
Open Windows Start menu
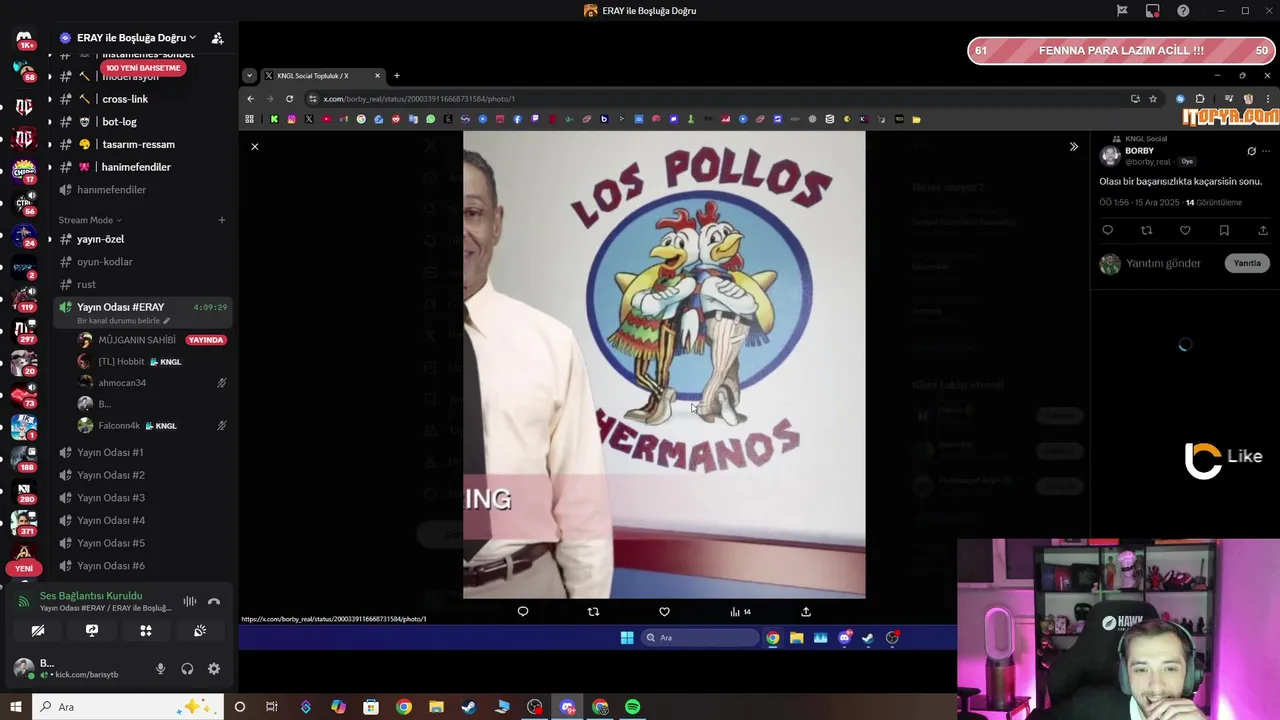click(15, 707)
